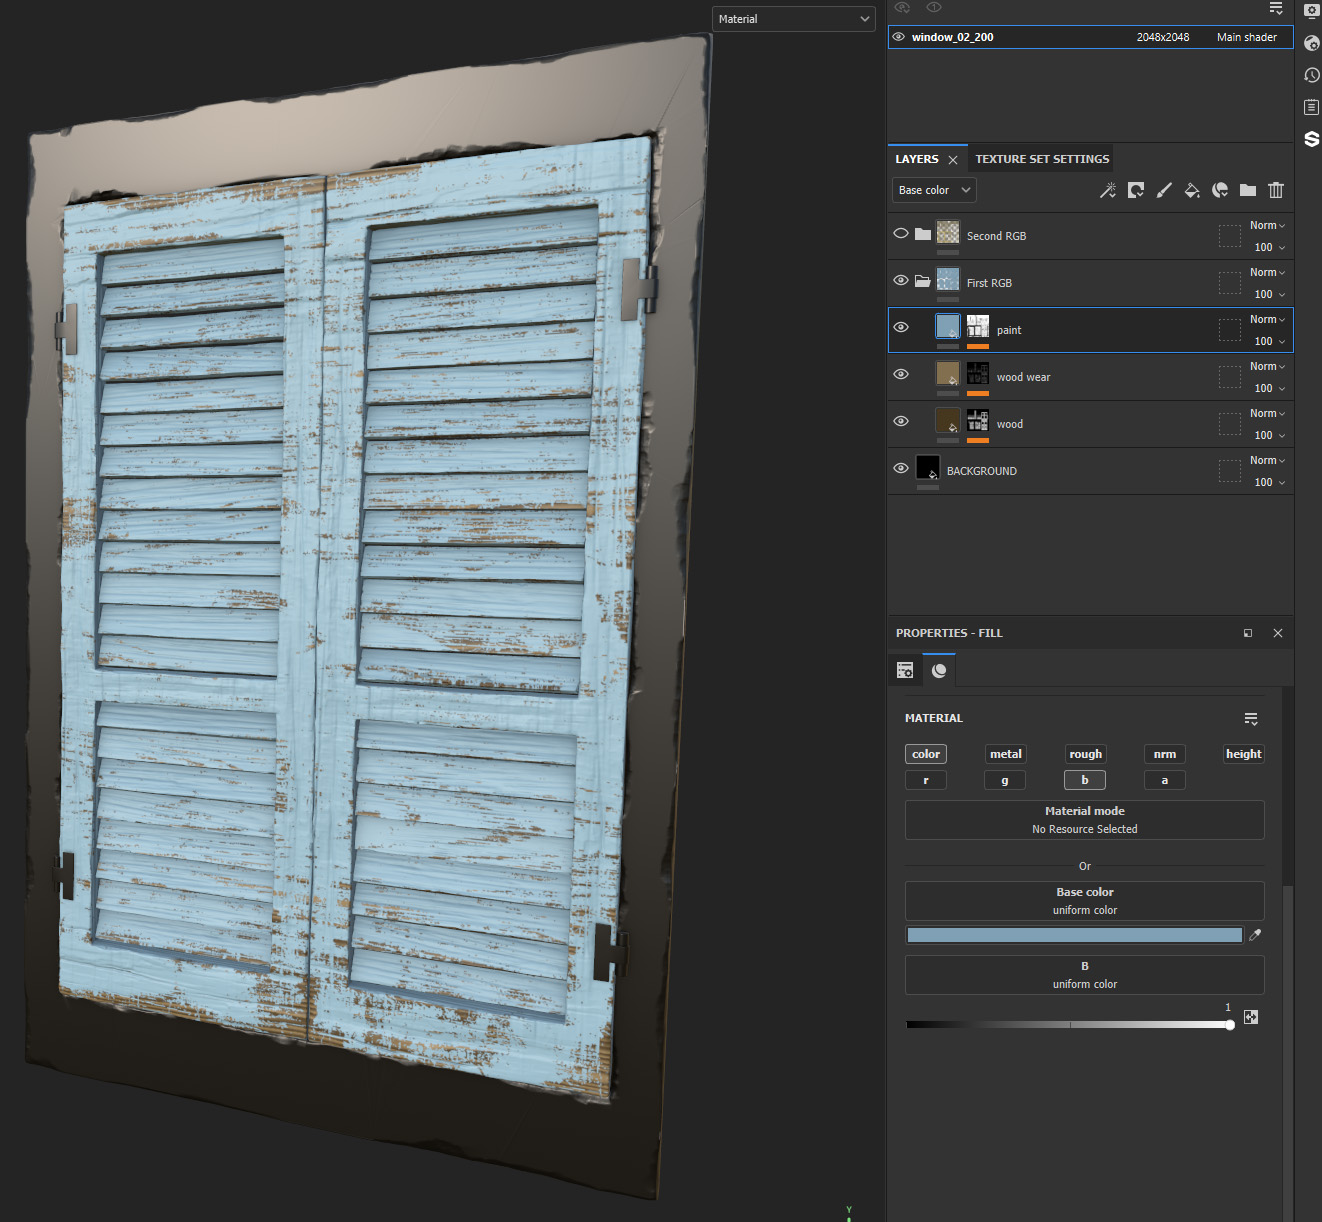This screenshot has height=1222, width=1322.
Task: Click the Substance Painter logo in right sidebar
Action: (x=1311, y=139)
